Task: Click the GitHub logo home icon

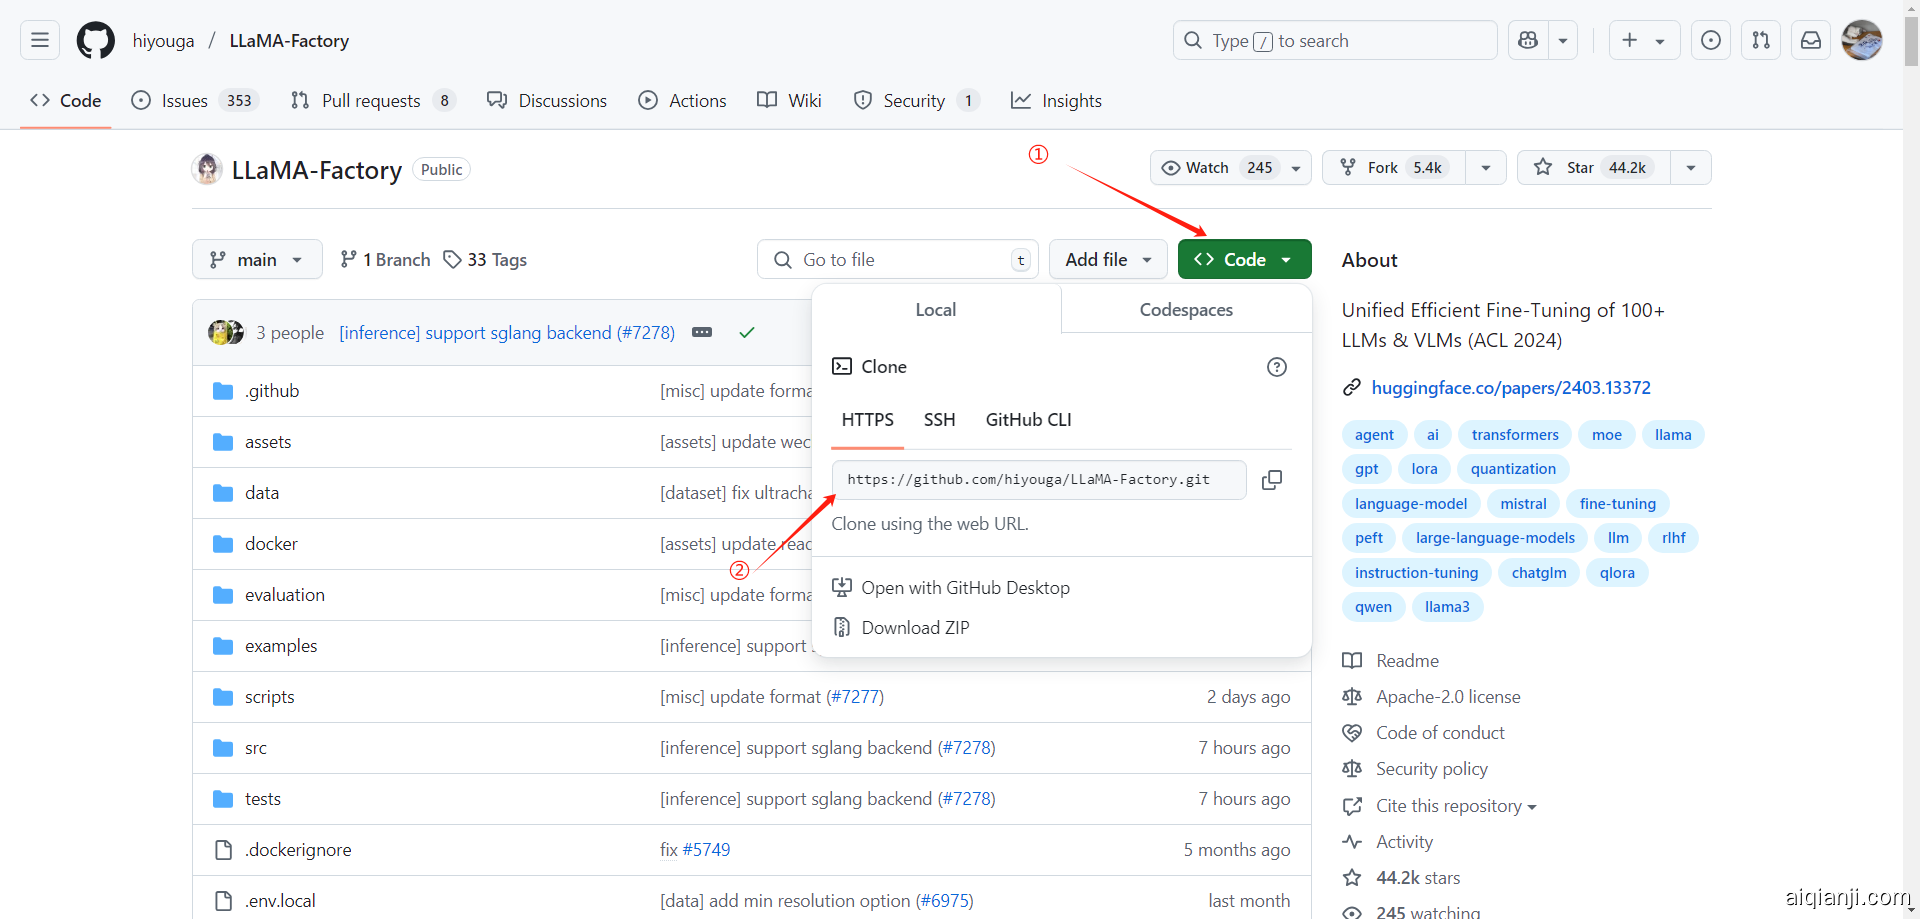Action: [96, 41]
